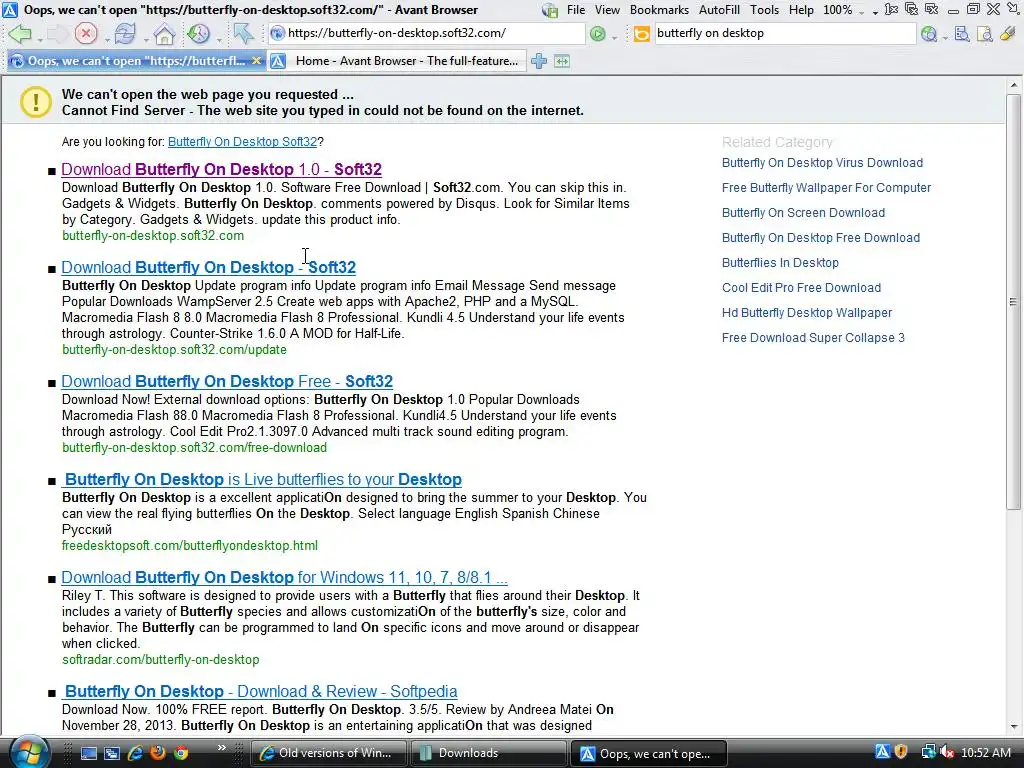Click the green Go button
This screenshot has width=1024, height=768.
pos(597,33)
